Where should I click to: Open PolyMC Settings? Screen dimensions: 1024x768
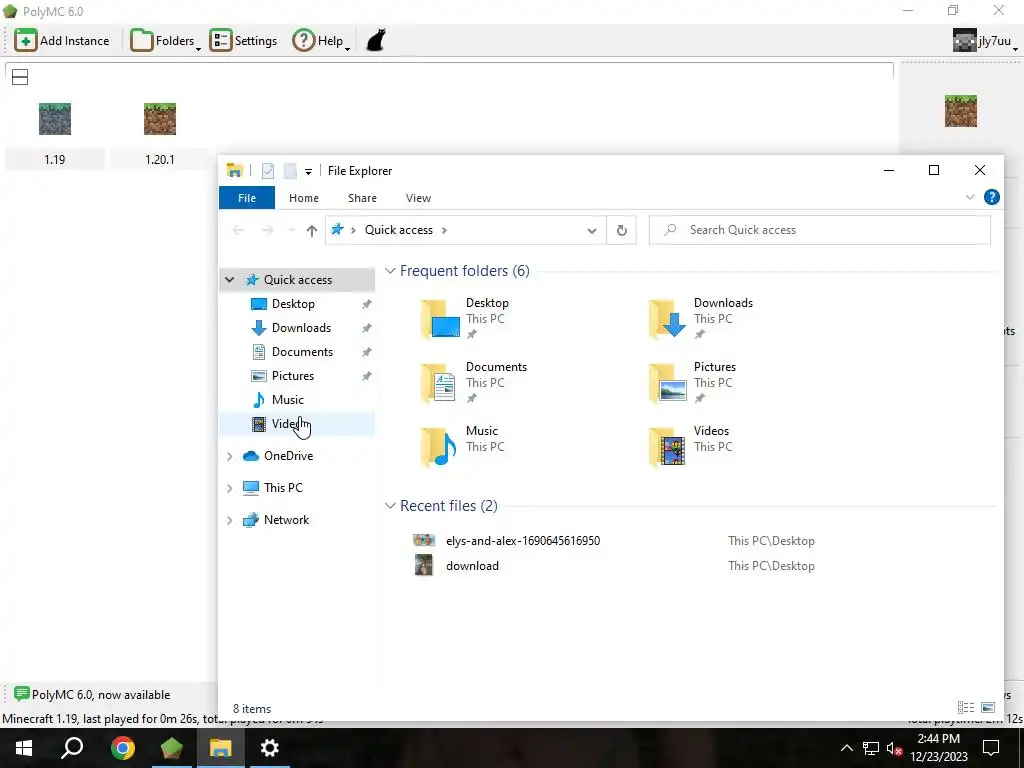[243, 40]
